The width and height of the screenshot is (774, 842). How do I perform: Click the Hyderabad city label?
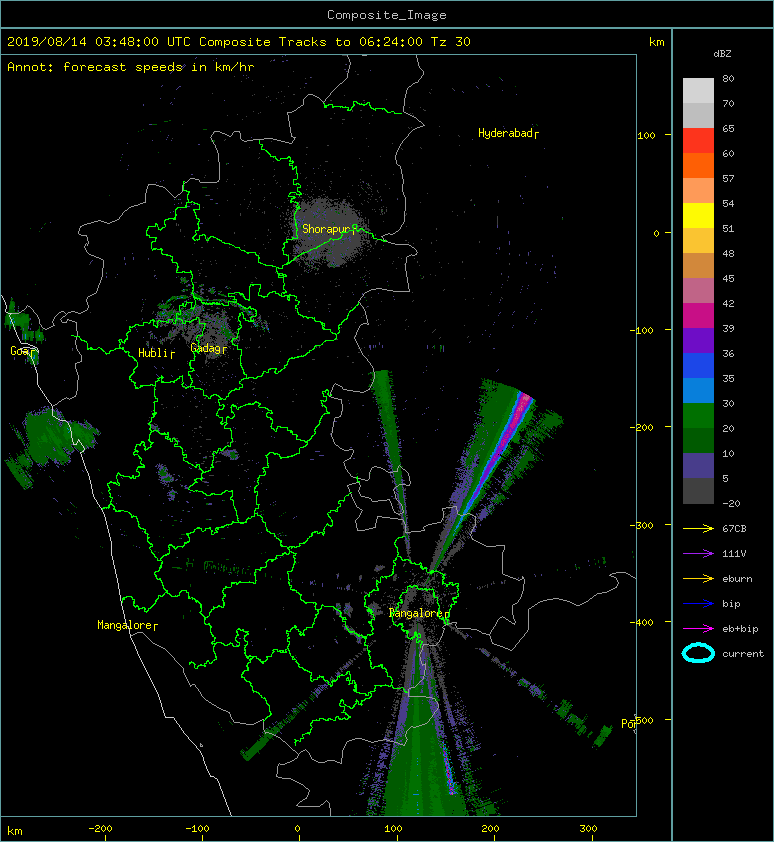tap(505, 133)
